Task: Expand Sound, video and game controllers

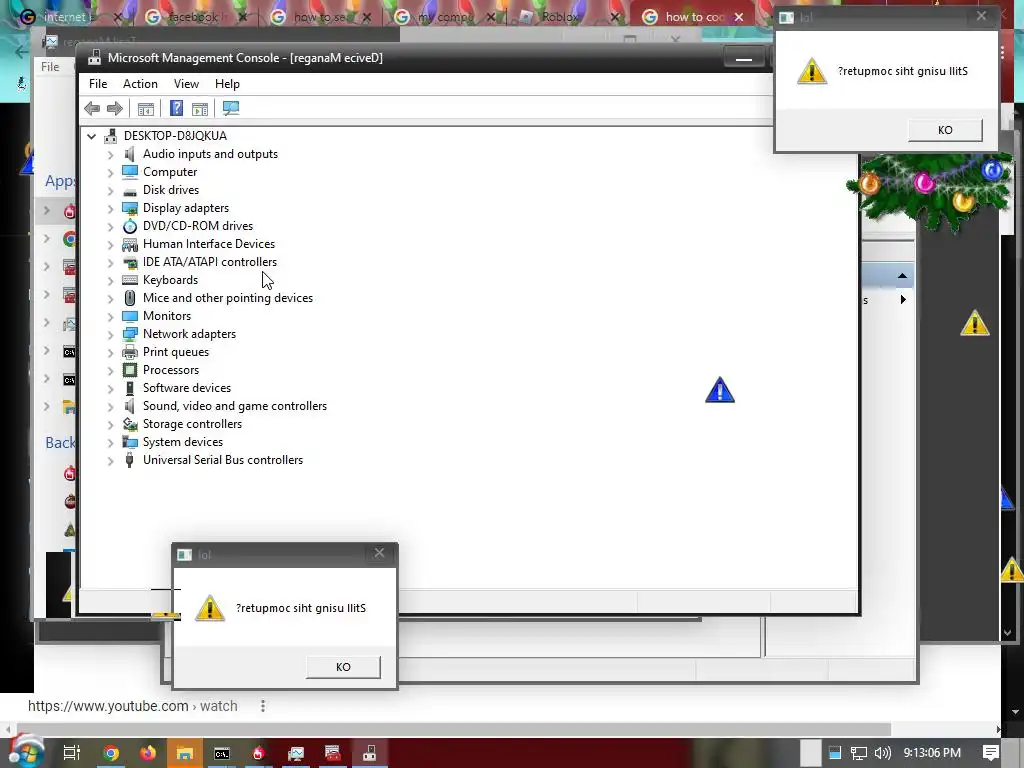Action: (110, 406)
